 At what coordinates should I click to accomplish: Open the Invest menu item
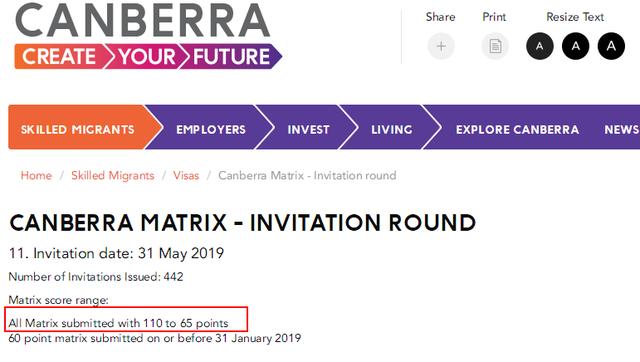(308, 130)
